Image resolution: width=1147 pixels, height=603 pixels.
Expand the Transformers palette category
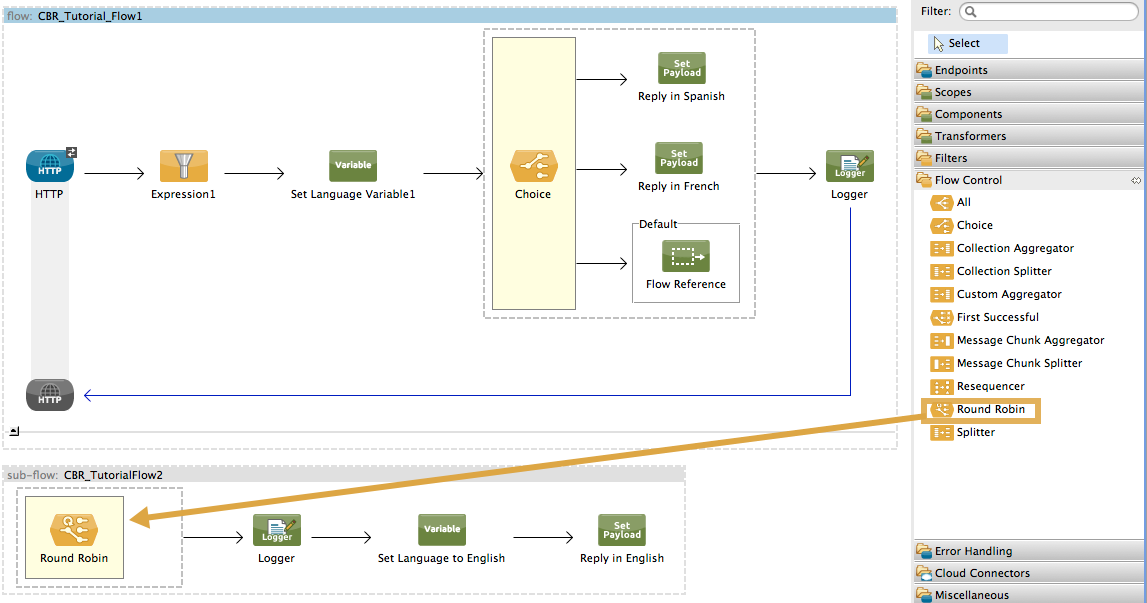coord(970,136)
